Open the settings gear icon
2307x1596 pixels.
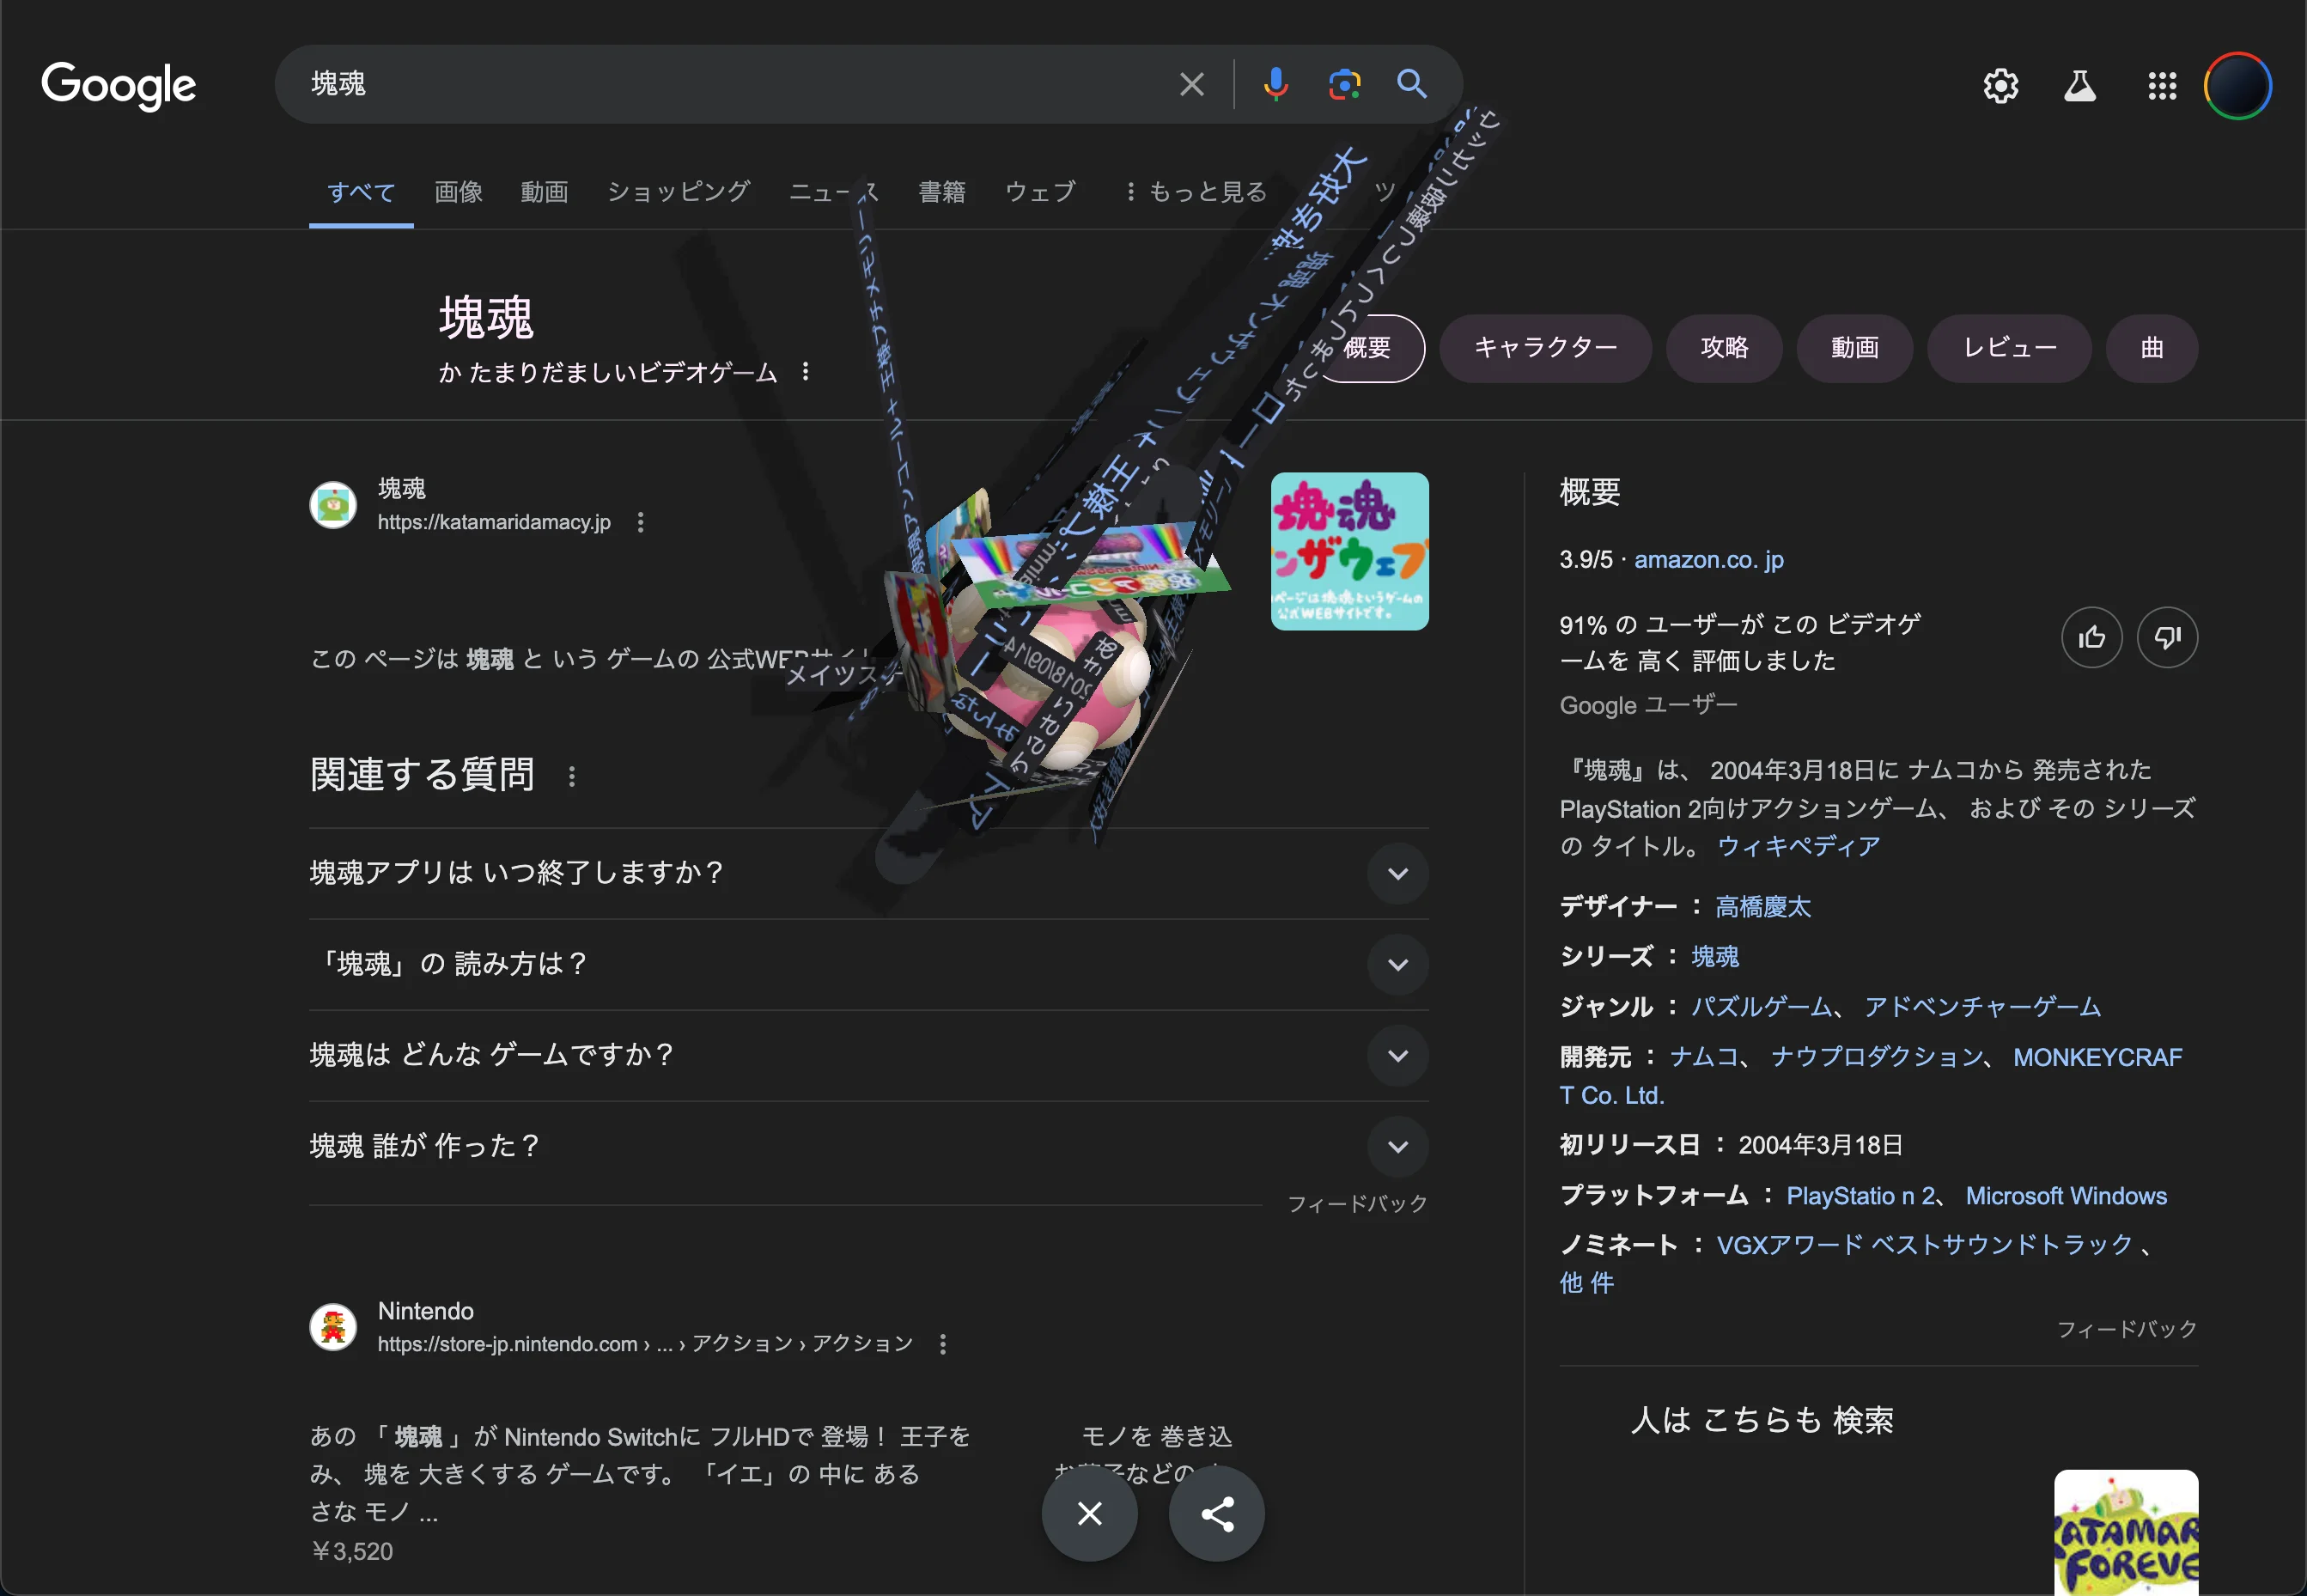pos(2000,86)
